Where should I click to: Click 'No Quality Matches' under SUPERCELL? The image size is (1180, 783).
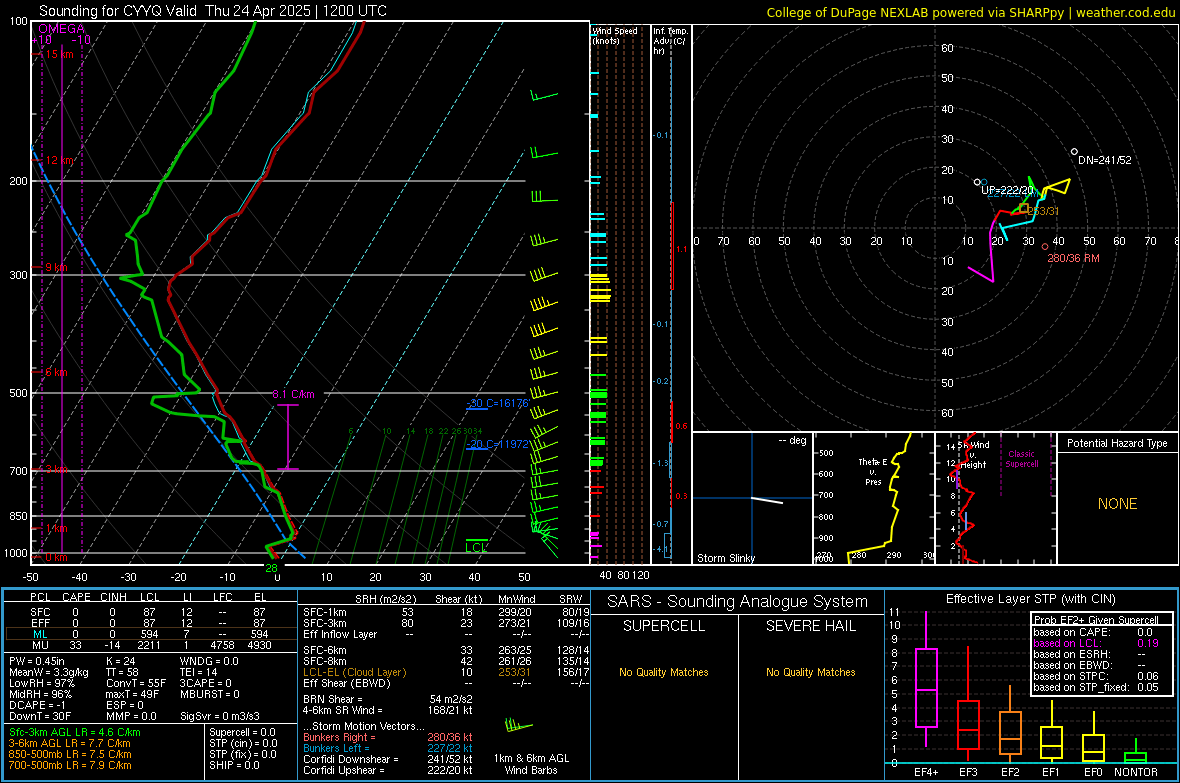coord(664,672)
